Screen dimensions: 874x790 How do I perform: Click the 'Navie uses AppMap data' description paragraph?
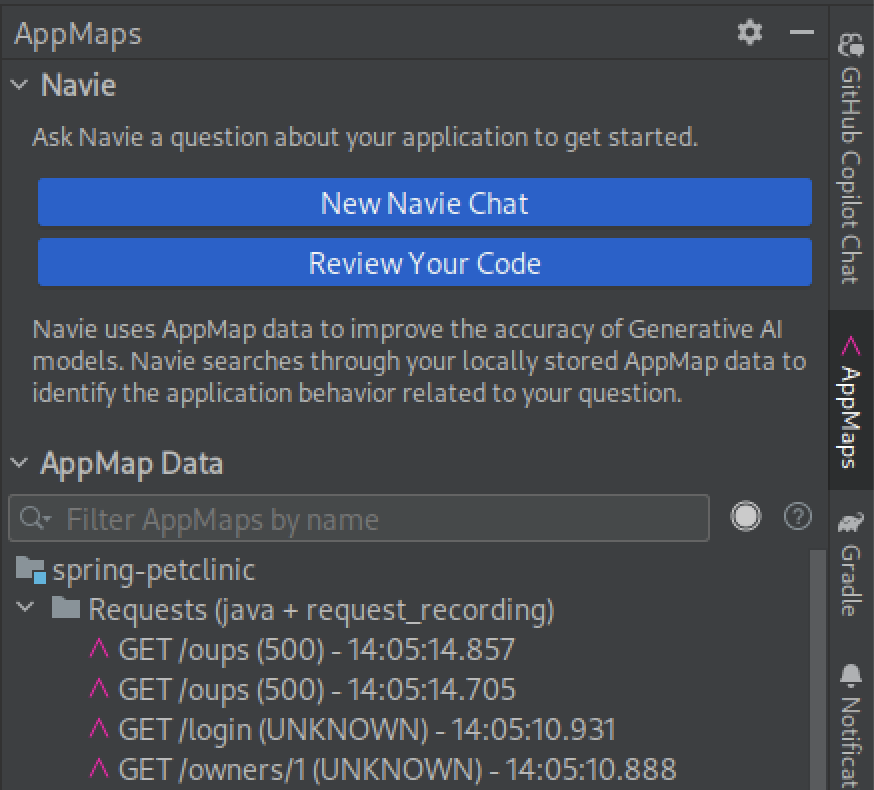coord(419,361)
